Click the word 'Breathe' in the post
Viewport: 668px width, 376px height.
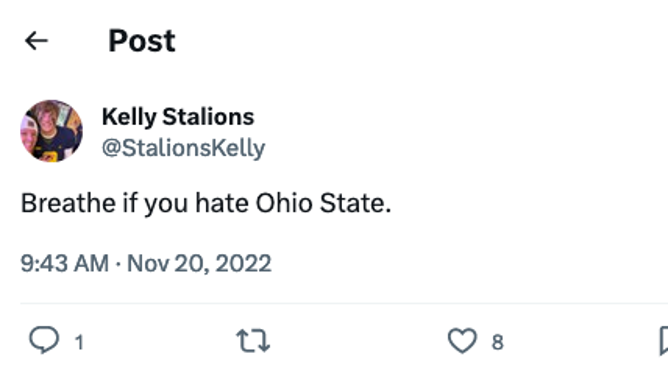[x=68, y=203]
